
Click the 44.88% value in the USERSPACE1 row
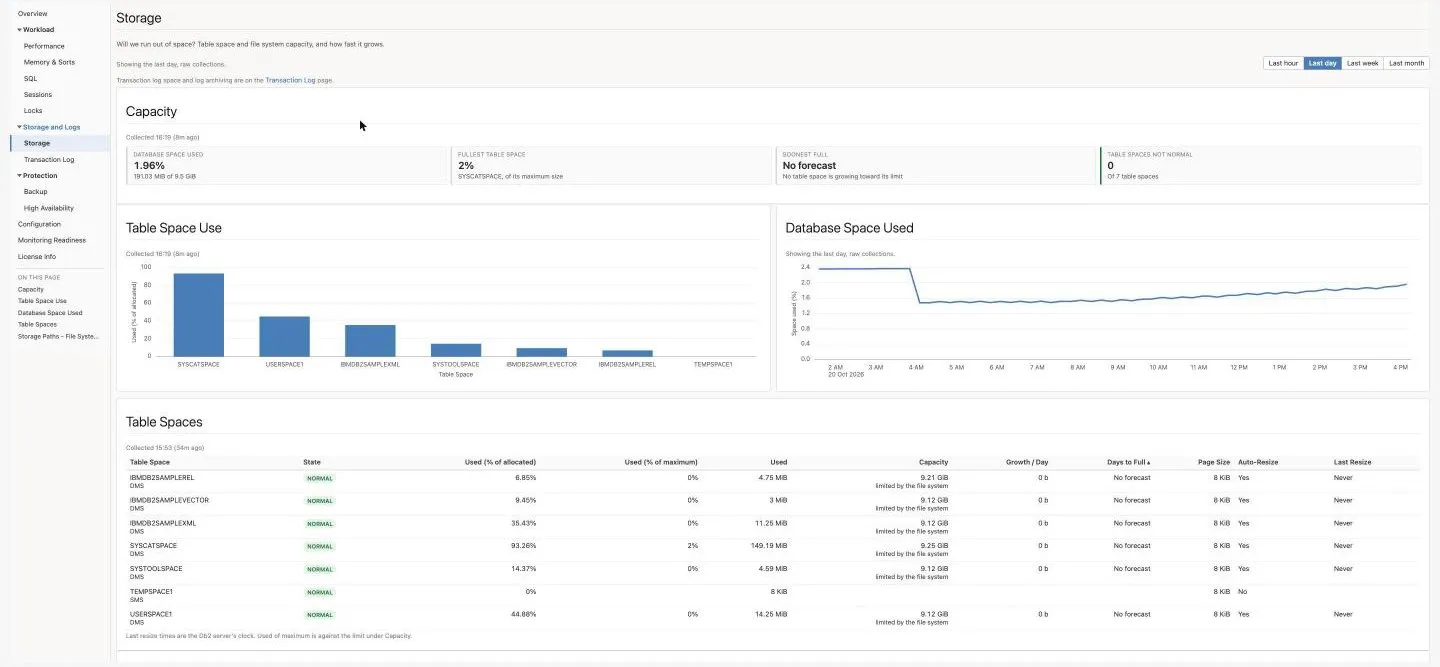[522, 614]
